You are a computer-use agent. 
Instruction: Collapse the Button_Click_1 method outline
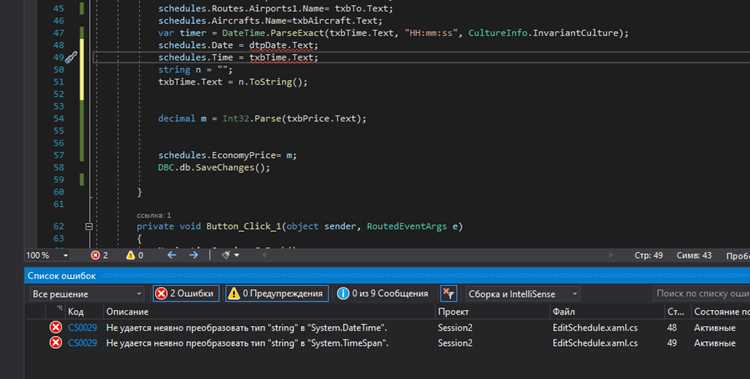tap(89, 226)
